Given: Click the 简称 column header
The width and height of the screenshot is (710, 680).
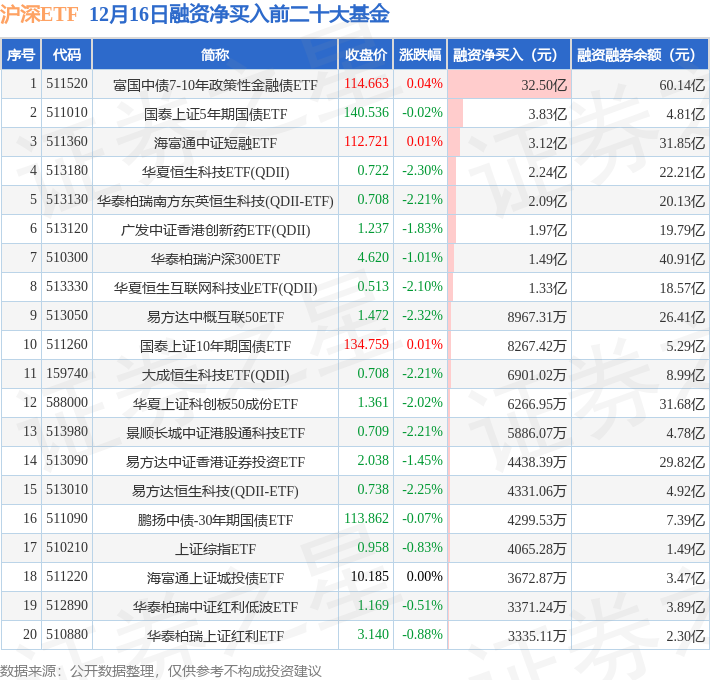Looking at the screenshot, I should [x=215, y=55].
